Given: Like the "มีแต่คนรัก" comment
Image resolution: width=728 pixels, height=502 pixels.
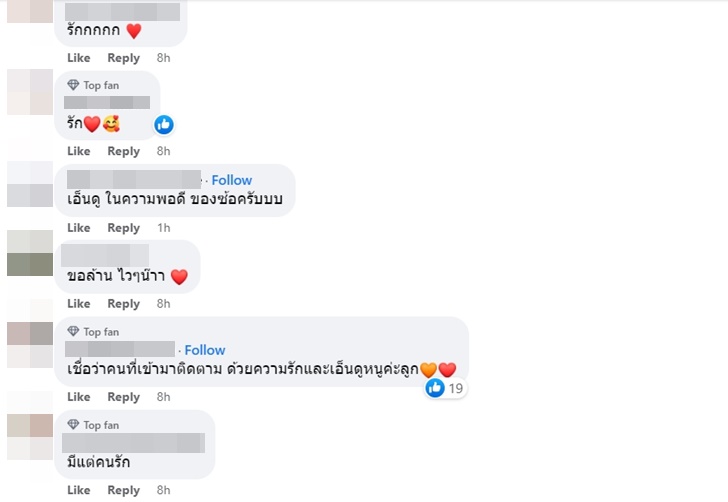Looking at the screenshot, I should [x=79, y=490].
